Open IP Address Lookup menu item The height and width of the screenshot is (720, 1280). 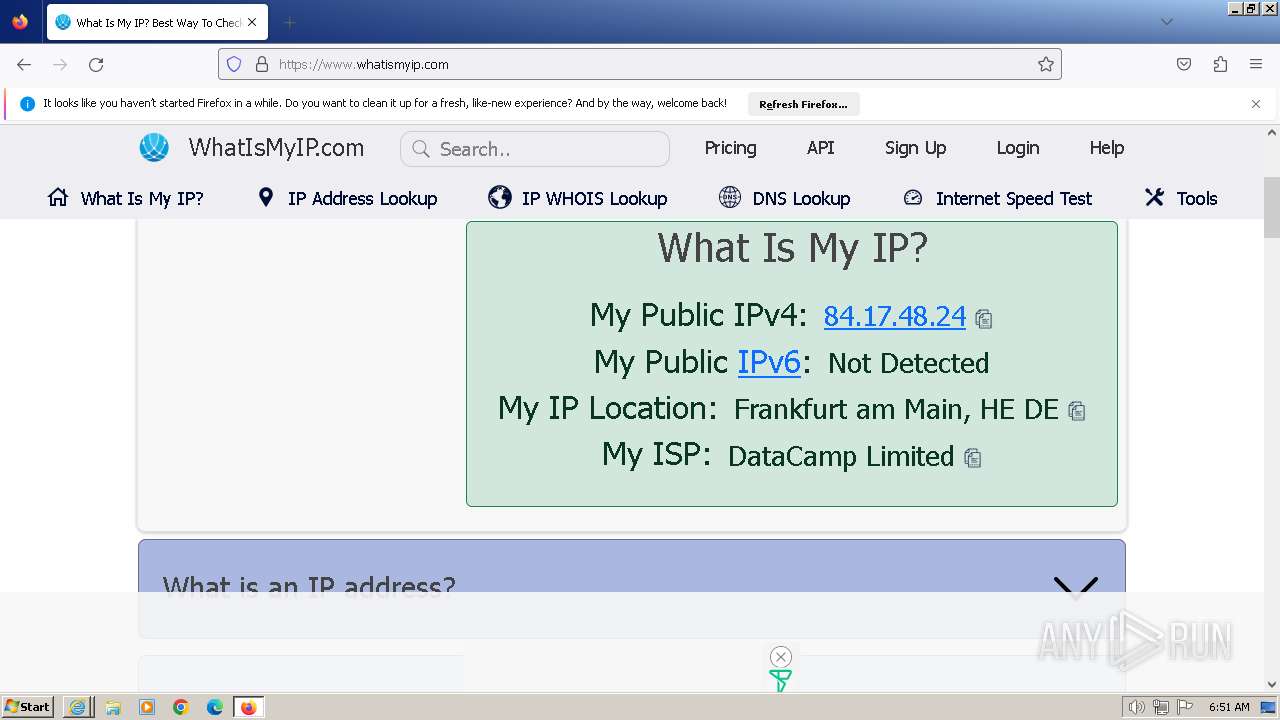click(x=348, y=198)
